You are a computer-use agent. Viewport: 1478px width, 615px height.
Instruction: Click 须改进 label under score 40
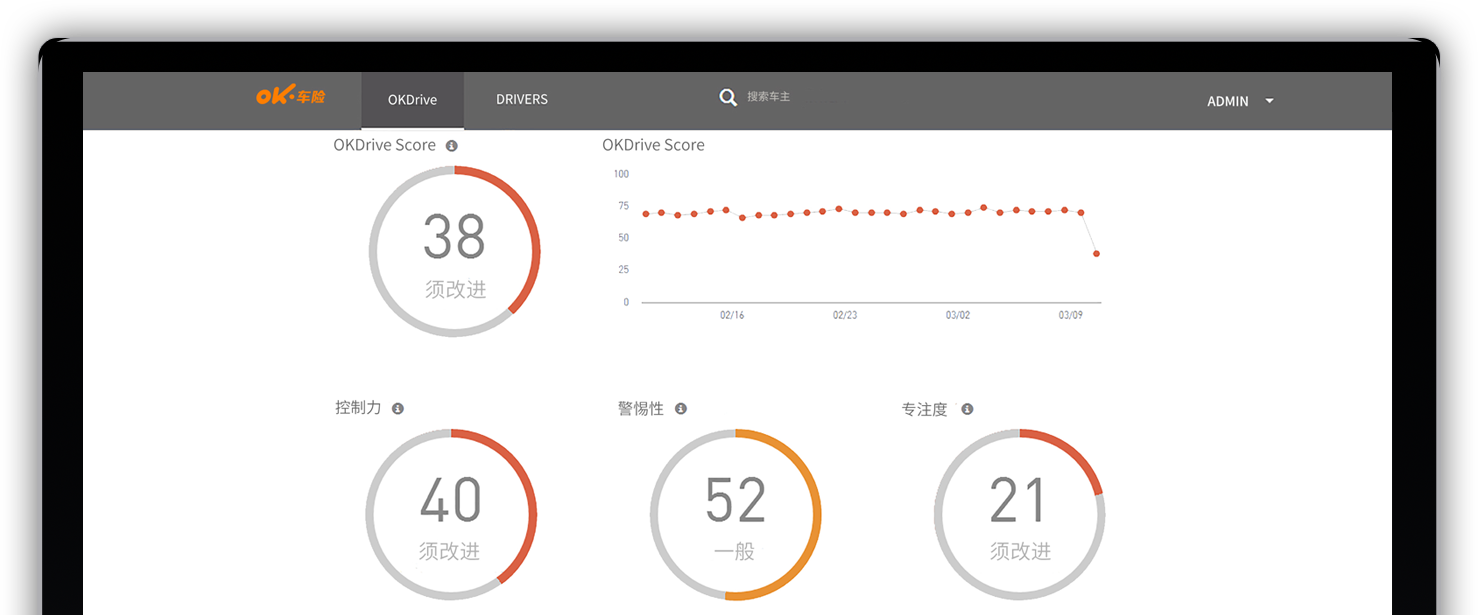[450, 551]
